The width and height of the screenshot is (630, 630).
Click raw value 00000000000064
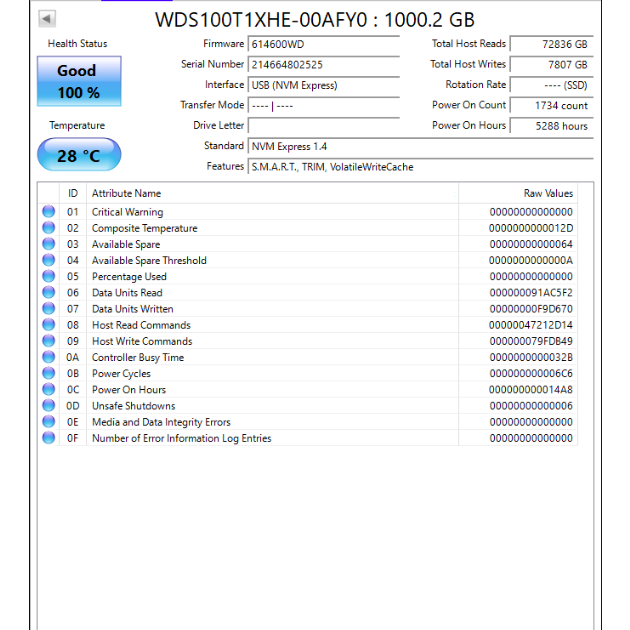[x=531, y=244]
